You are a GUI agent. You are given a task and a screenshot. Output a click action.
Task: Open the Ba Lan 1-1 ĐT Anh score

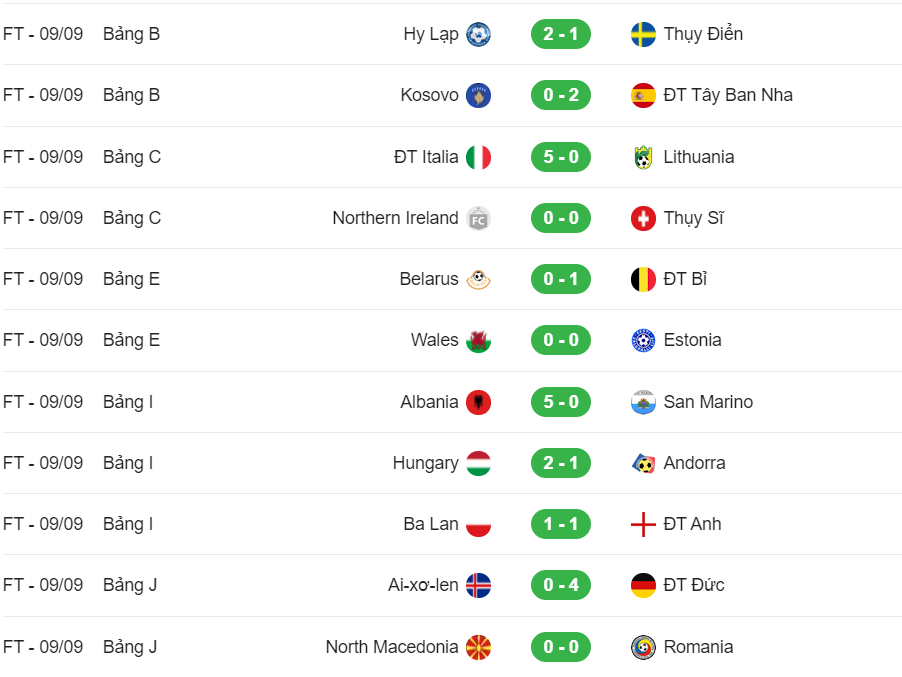[x=561, y=524]
